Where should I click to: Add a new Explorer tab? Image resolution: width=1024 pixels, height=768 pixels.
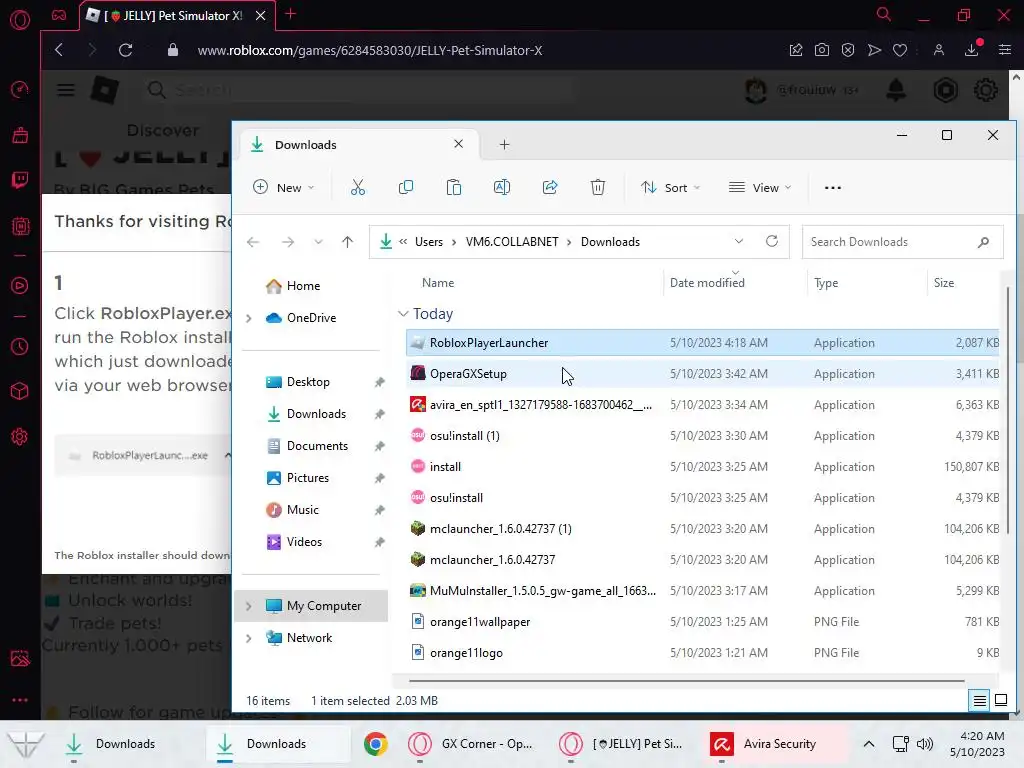(x=504, y=144)
